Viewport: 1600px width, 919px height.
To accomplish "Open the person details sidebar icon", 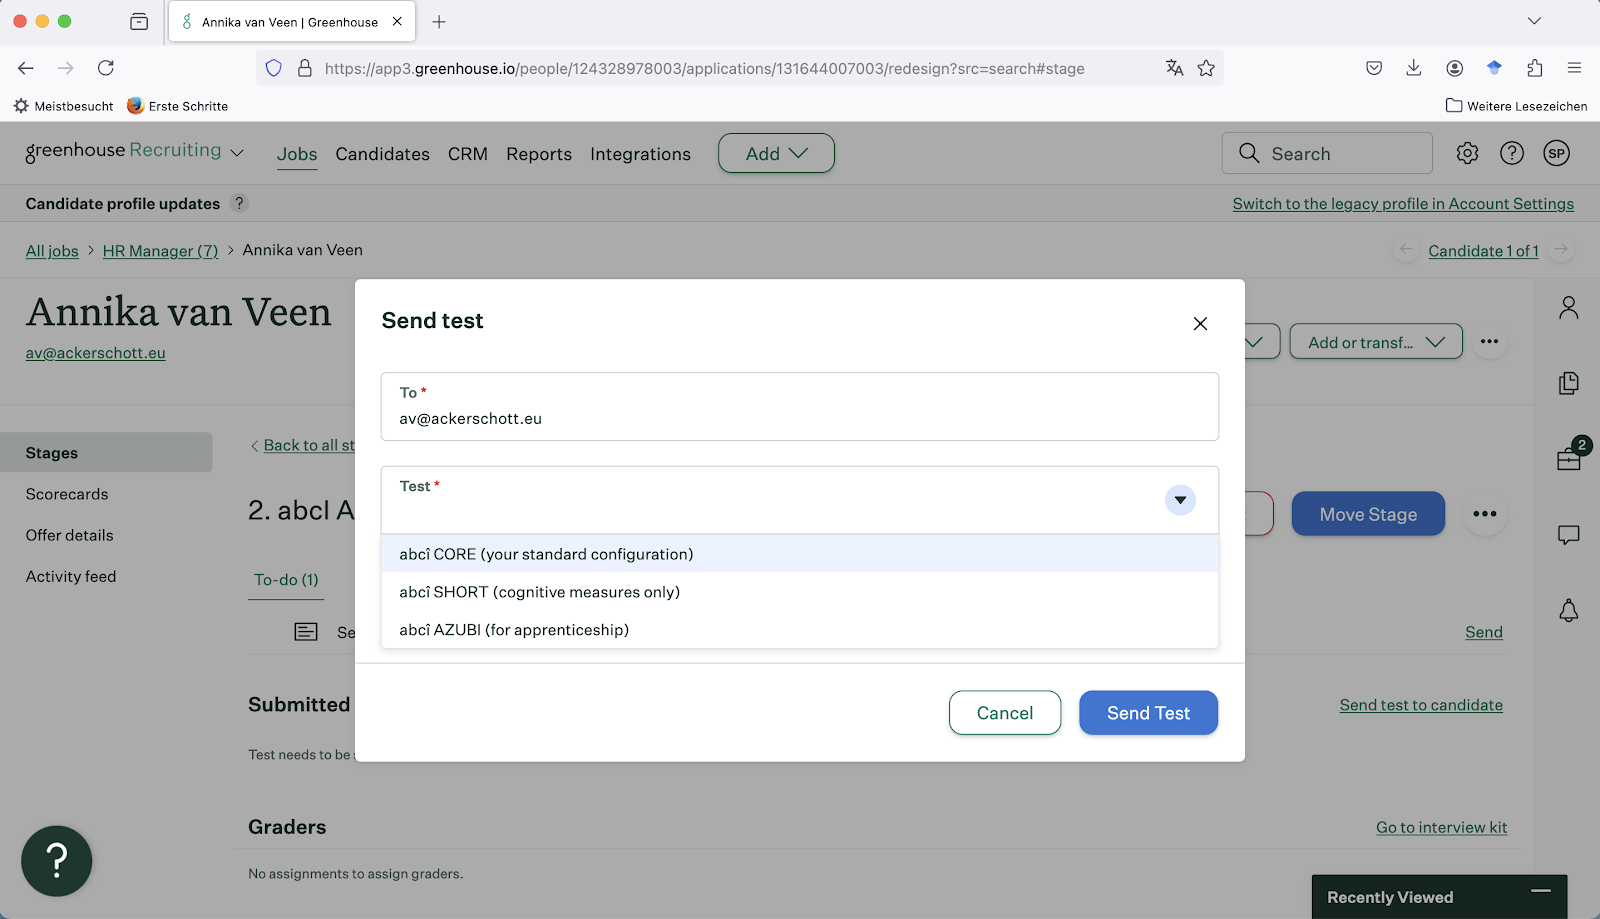I will pyautogui.click(x=1569, y=308).
